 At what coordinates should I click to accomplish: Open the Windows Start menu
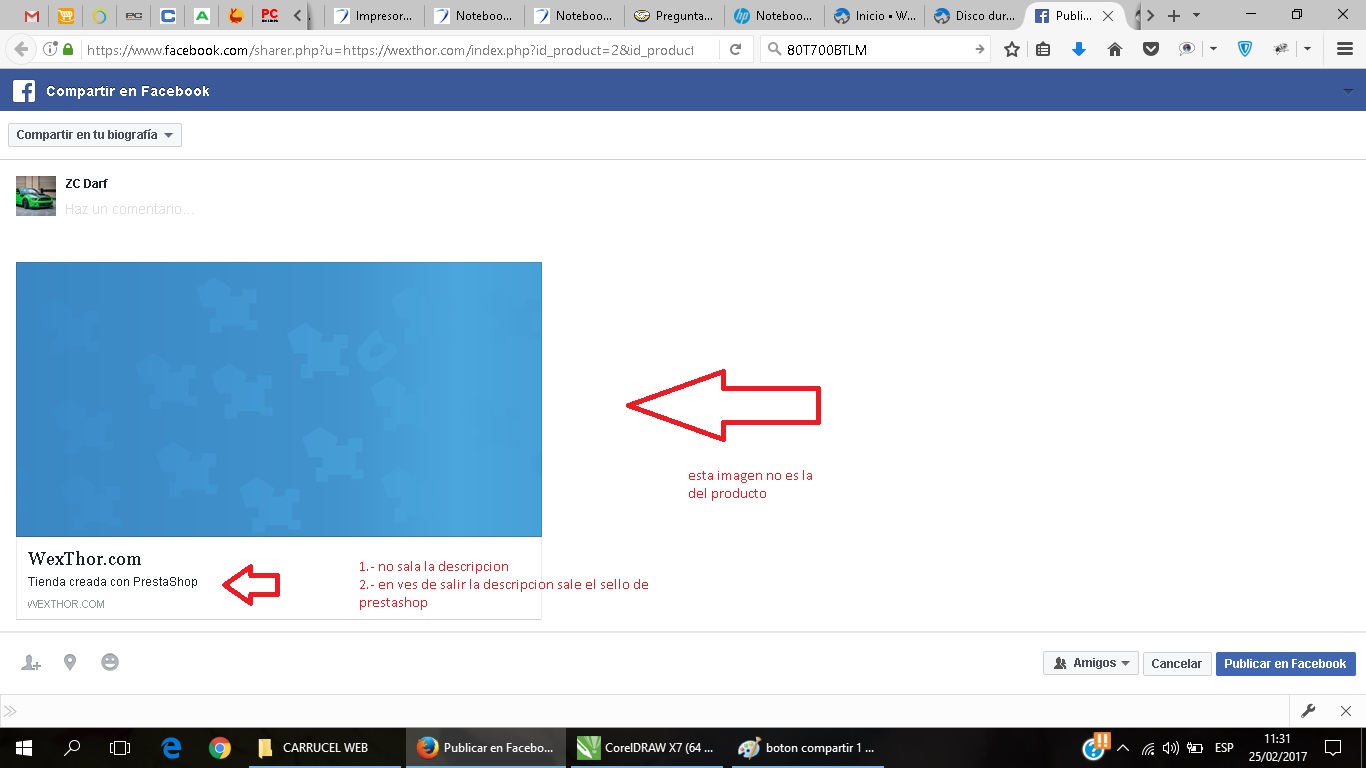click(24, 747)
